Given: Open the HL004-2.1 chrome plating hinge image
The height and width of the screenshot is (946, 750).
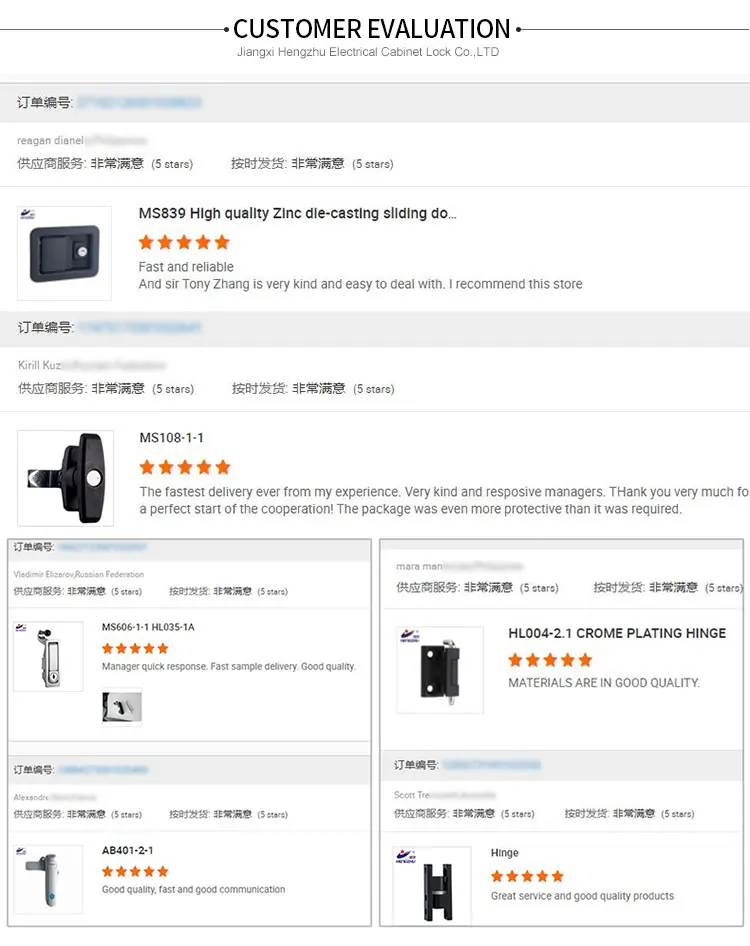Looking at the screenshot, I should tap(440, 670).
